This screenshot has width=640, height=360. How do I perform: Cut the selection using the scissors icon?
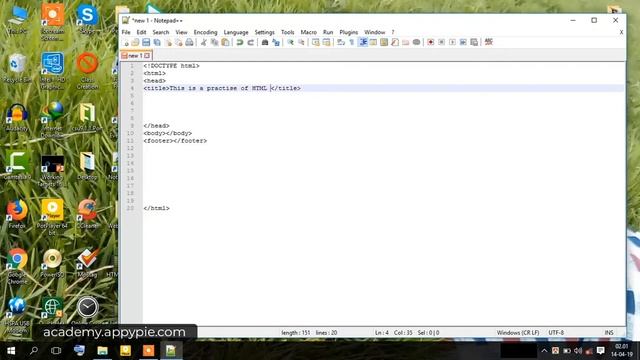(x=204, y=42)
